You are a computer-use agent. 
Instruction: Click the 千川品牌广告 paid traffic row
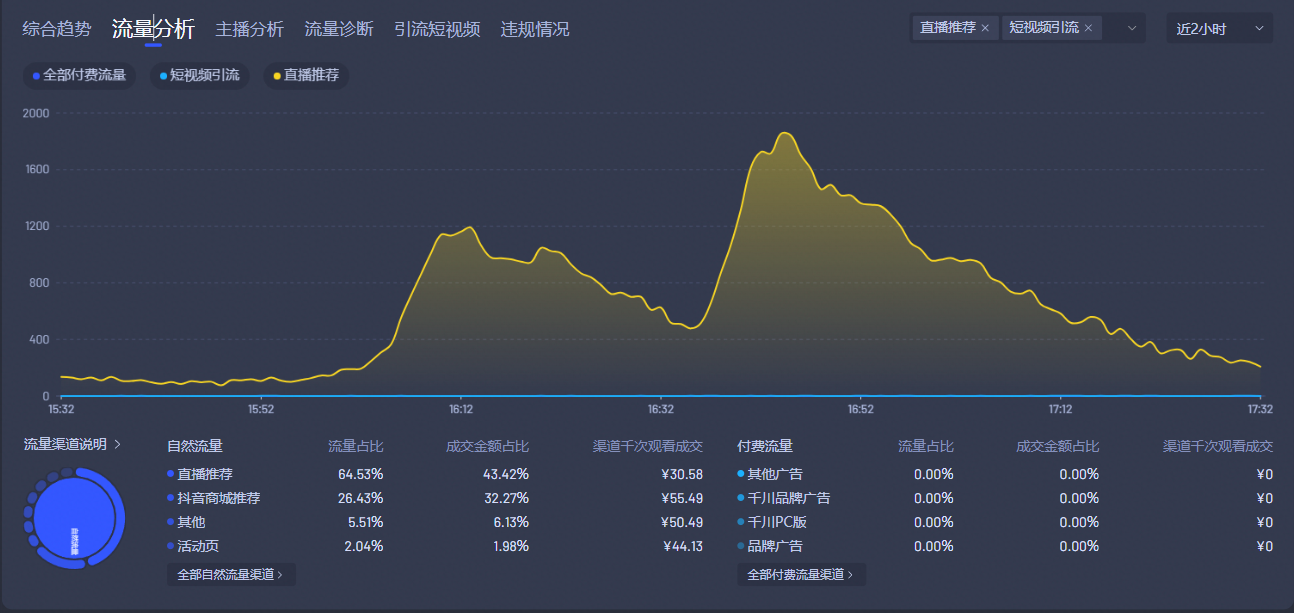click(x=788, y=498)
